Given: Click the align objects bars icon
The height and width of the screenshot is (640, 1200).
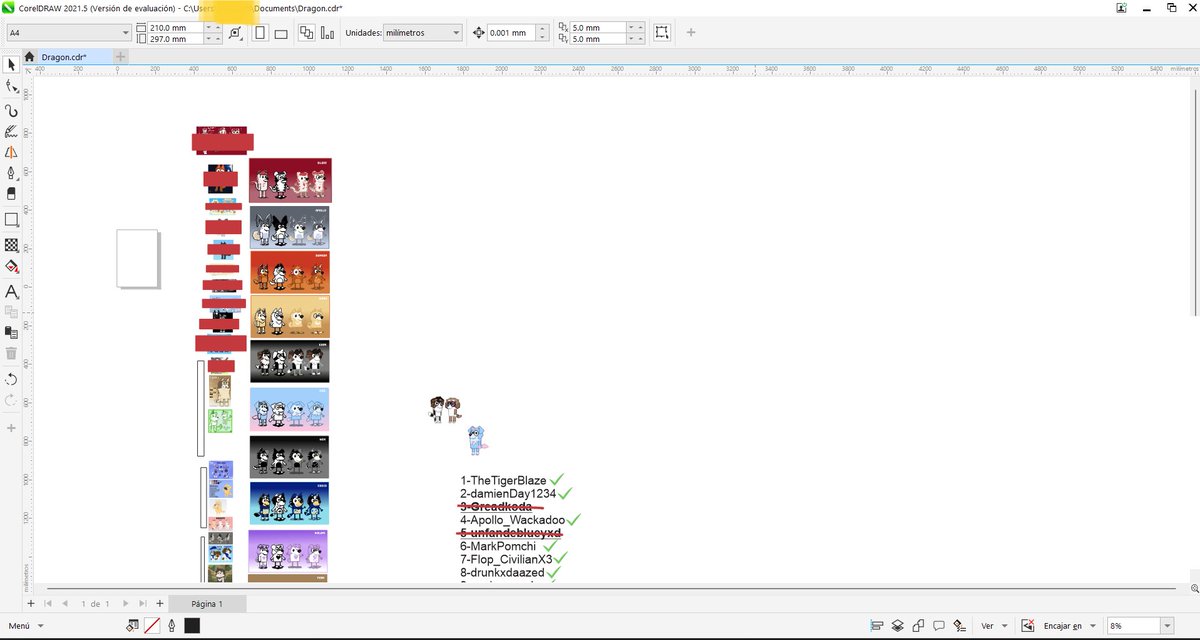Looking at the screenshot, I should [327, 32].
